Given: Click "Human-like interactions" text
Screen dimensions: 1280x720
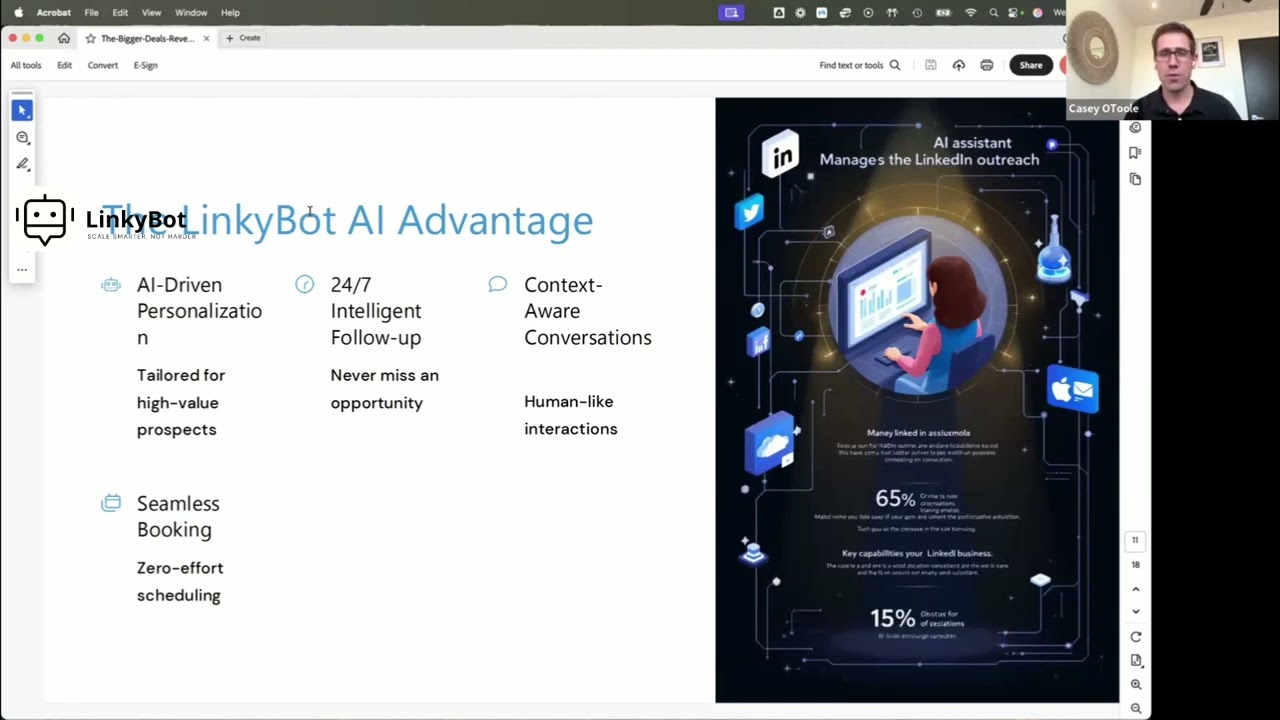Looking at the screenshot, I should point(571,415).
